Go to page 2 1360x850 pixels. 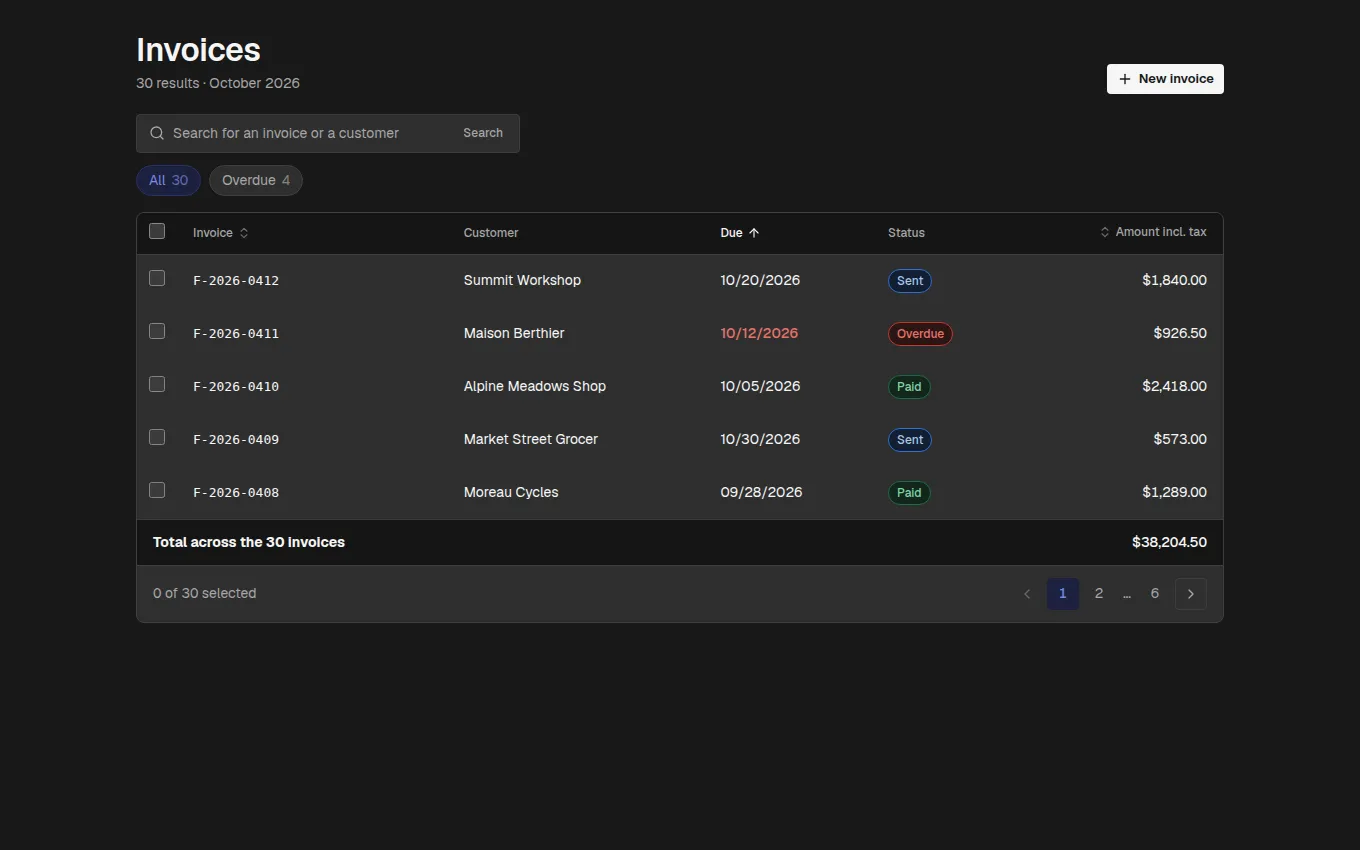1099,594
